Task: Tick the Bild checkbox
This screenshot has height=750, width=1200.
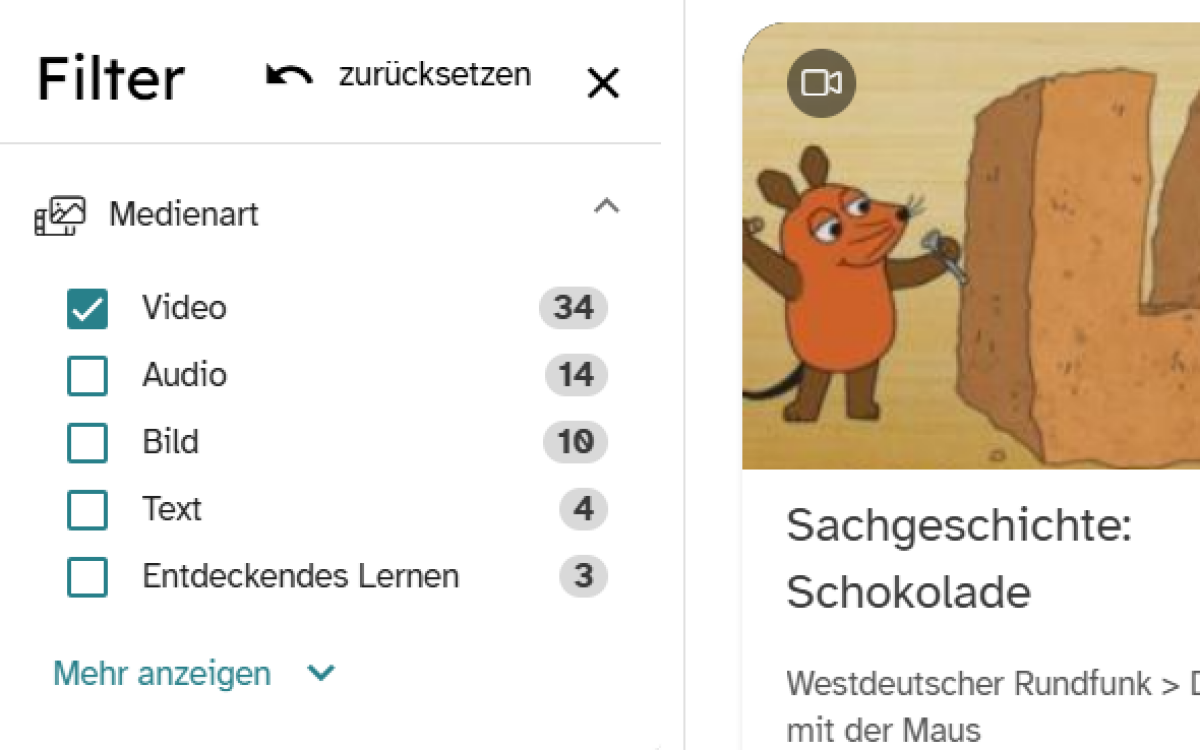Action: pyautogui.click(x=87, y=443)
